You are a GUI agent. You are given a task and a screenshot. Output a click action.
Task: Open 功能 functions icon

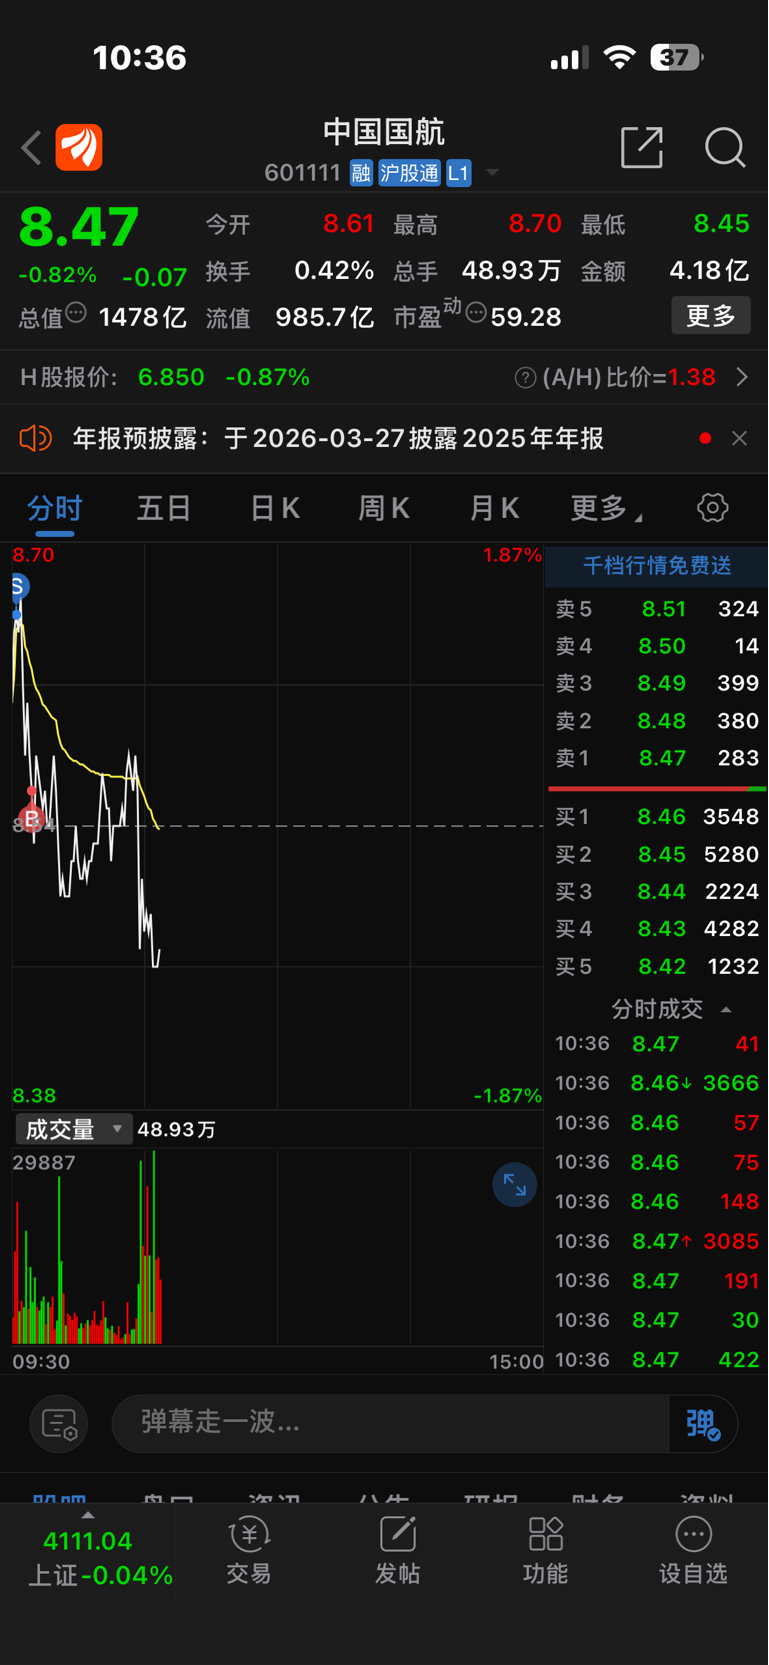point(546,1551)
